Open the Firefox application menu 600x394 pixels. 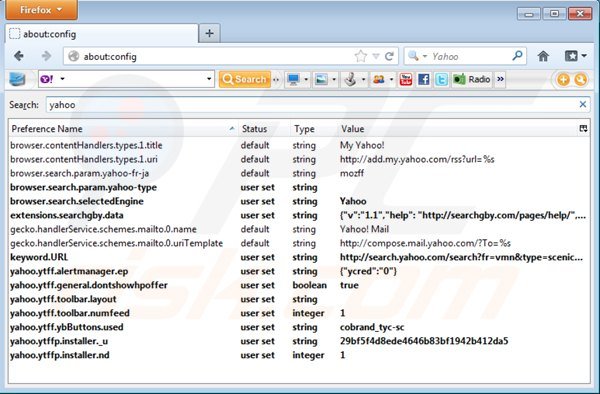[x=41, y=10]
